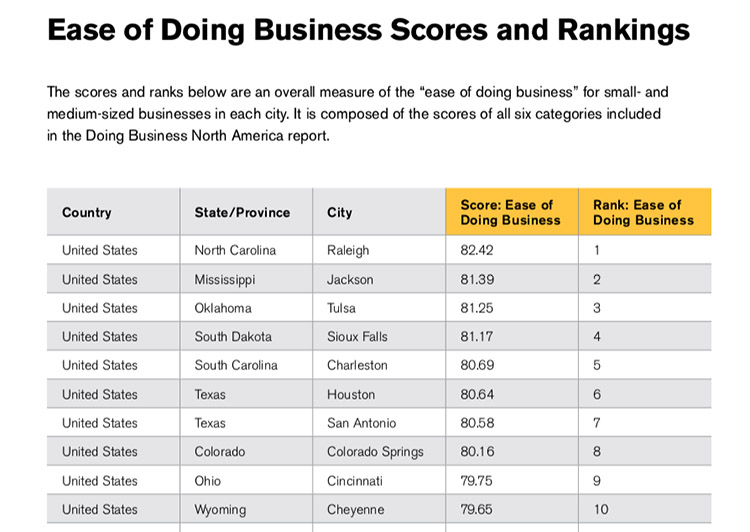Click the Tulsa city cell
This screenshot has width=750, height=532.
pos(341,308)
